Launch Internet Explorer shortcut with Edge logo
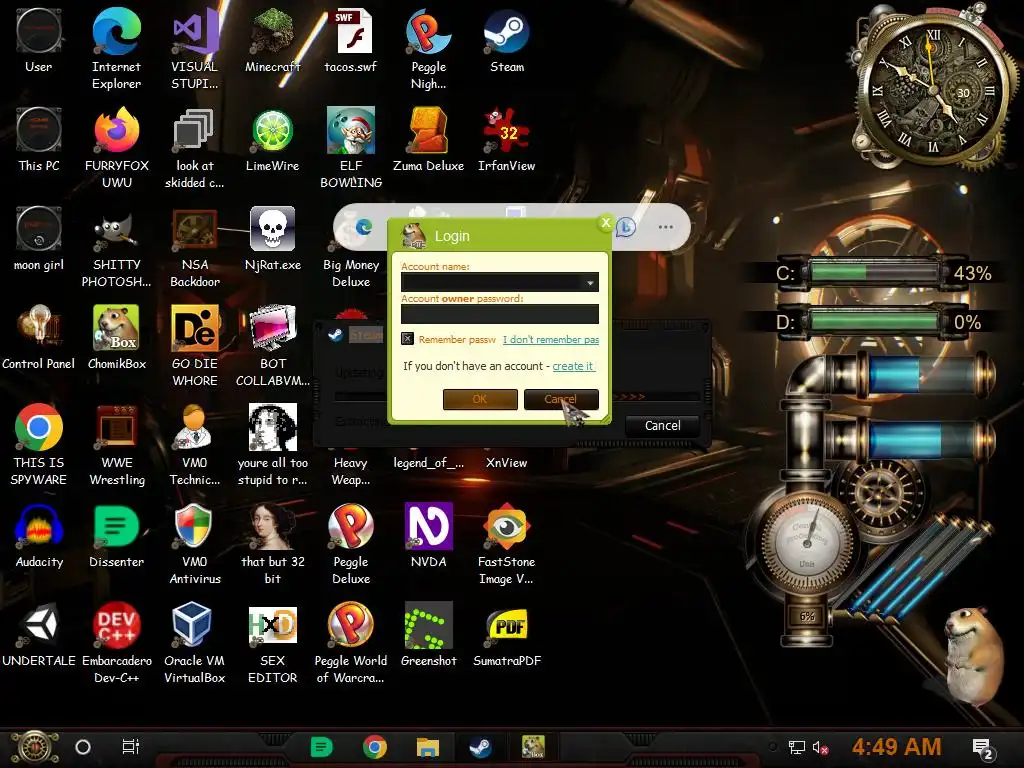The height and width of the screenshot is (768, 1024). pyautogui.click(x=116, y=49)
